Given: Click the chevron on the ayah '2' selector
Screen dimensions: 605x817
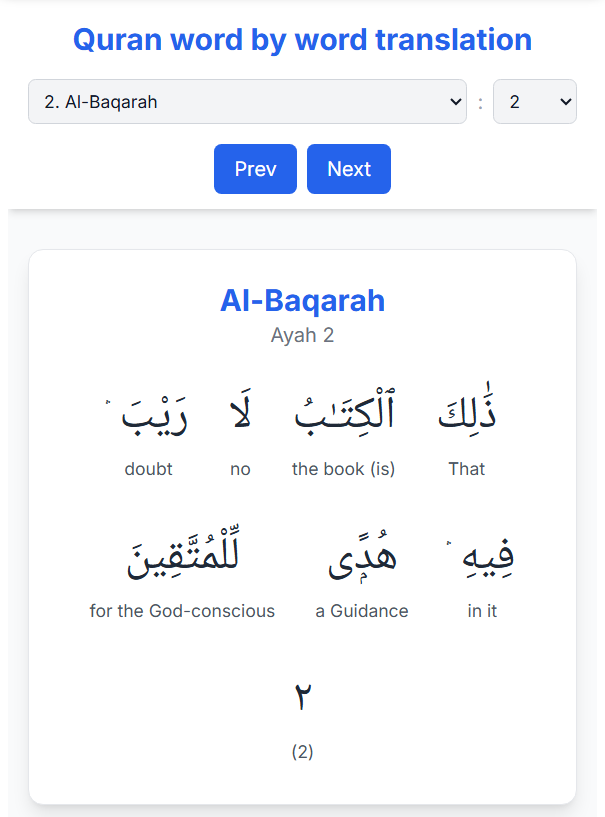Looking at the screenshot, I should click(567, 101).
